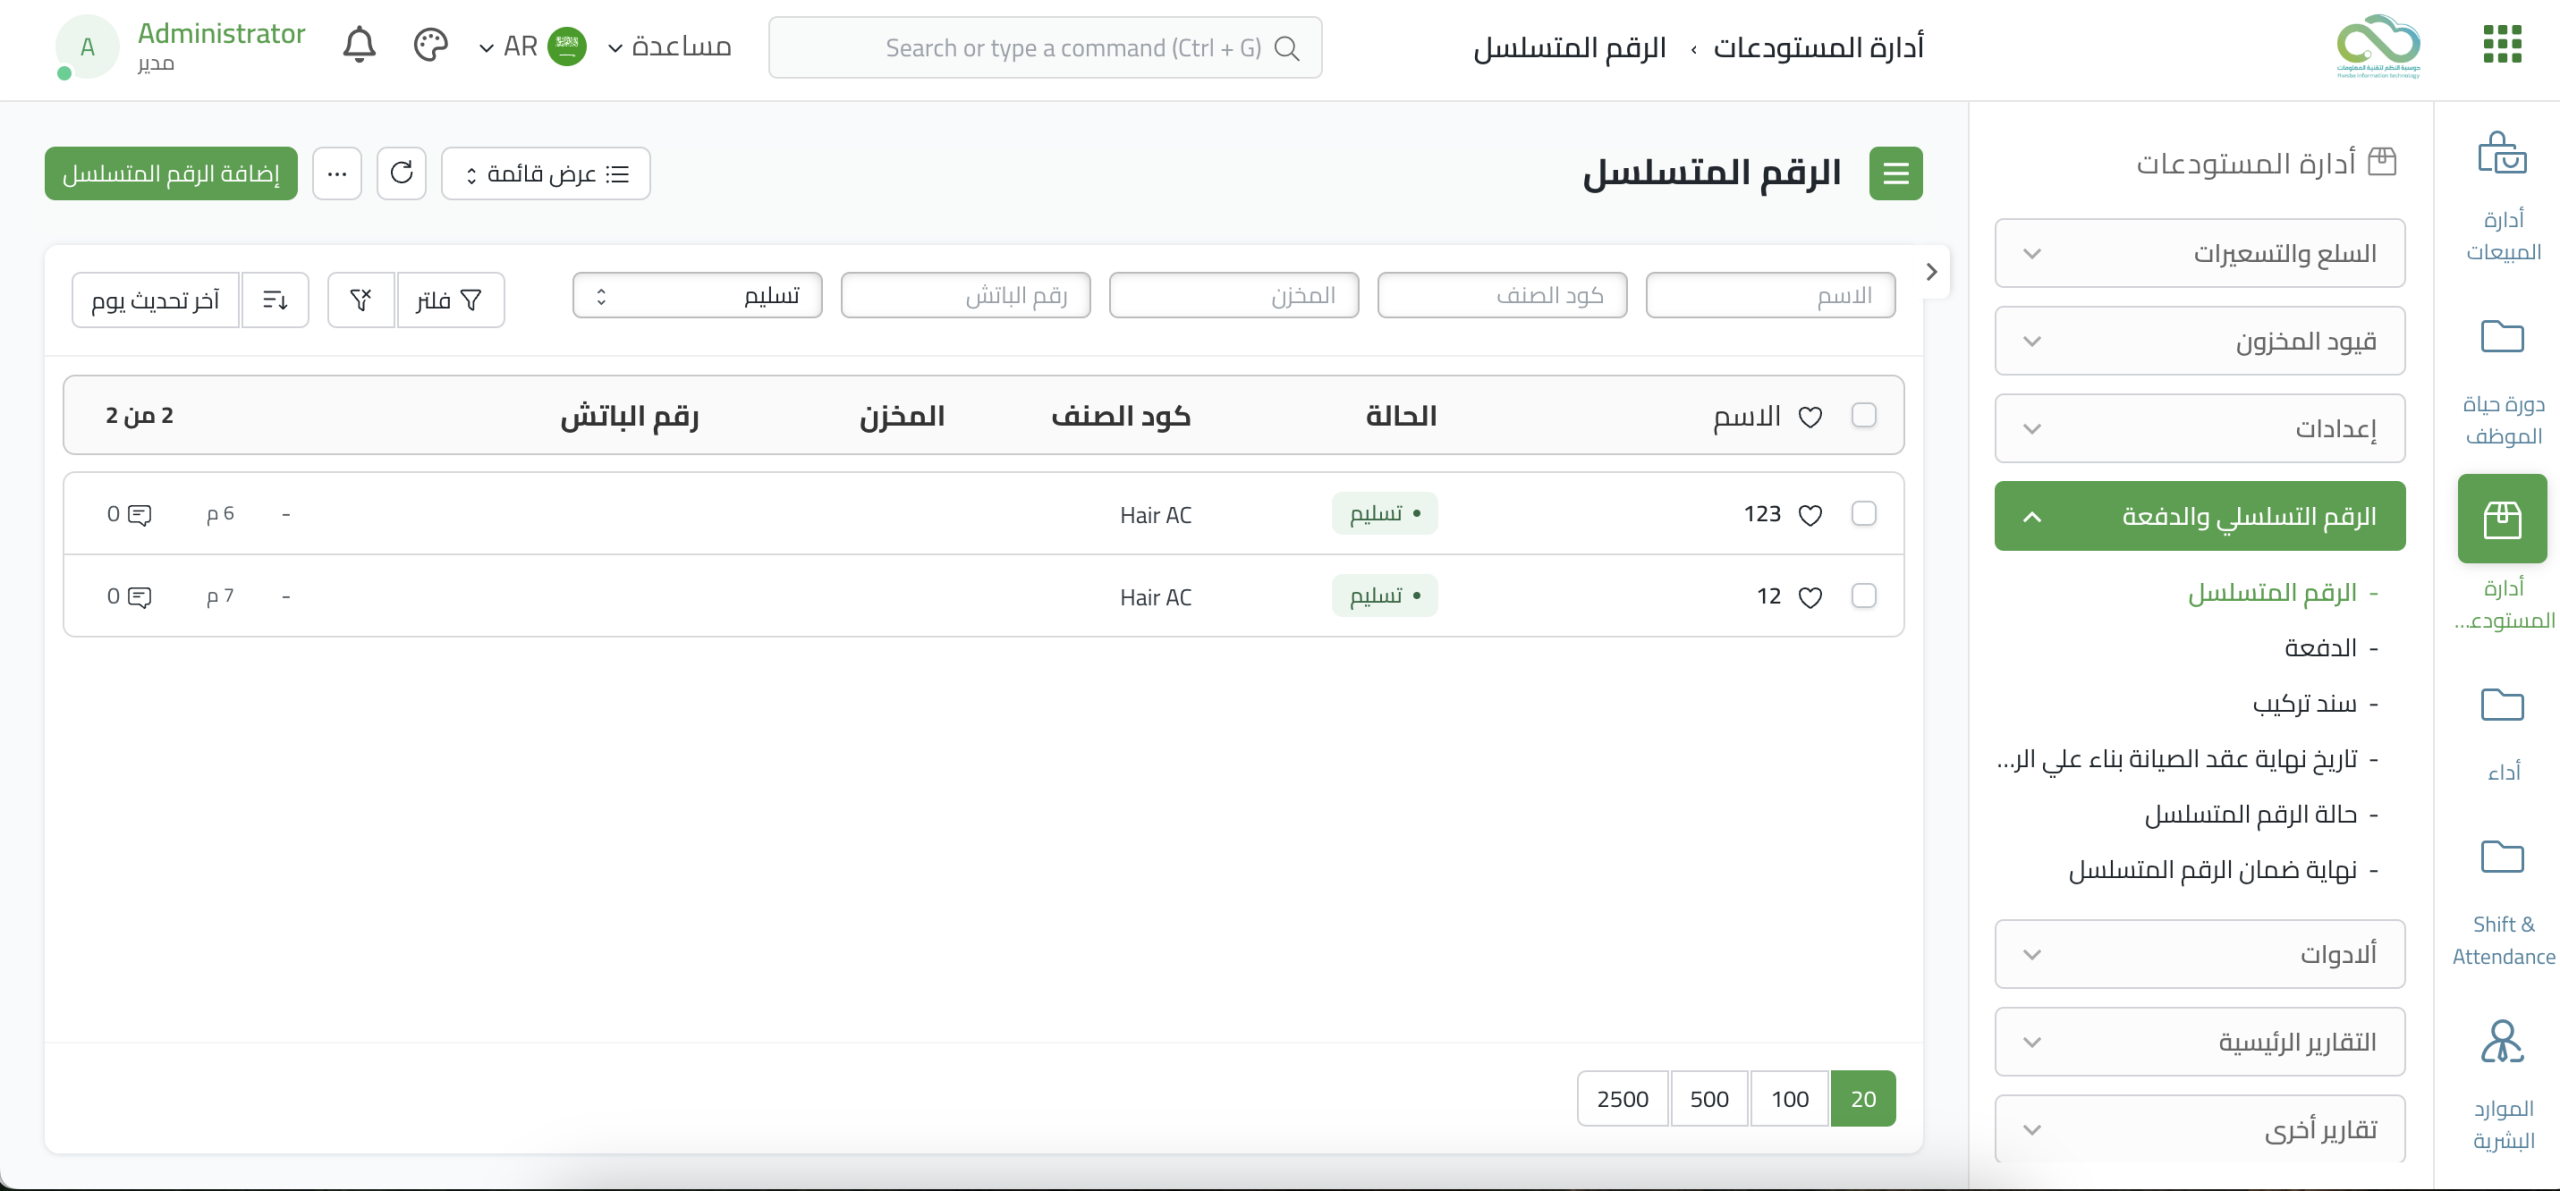
Task: Clear filters with crossed funnel icon
Action: pyautogui.click(x=361, y=299)
